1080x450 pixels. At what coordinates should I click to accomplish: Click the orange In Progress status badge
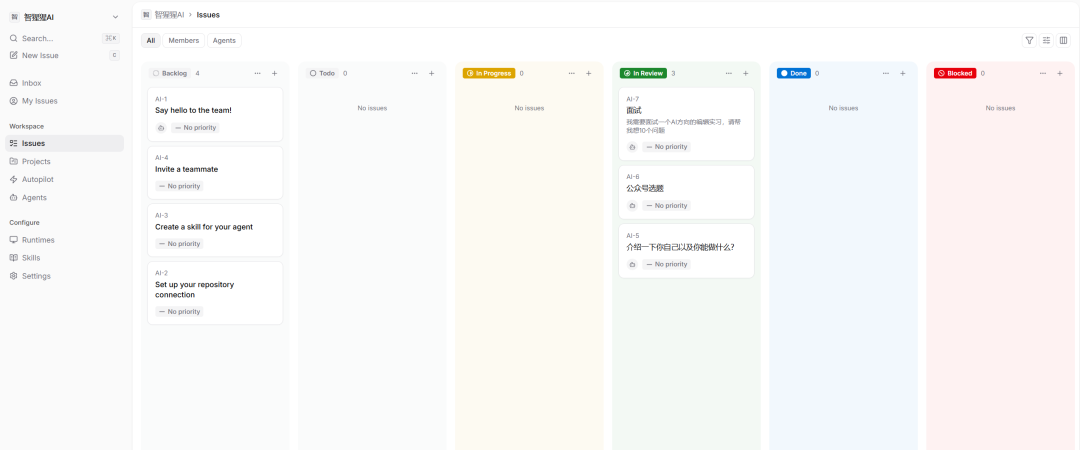(489, 73)
